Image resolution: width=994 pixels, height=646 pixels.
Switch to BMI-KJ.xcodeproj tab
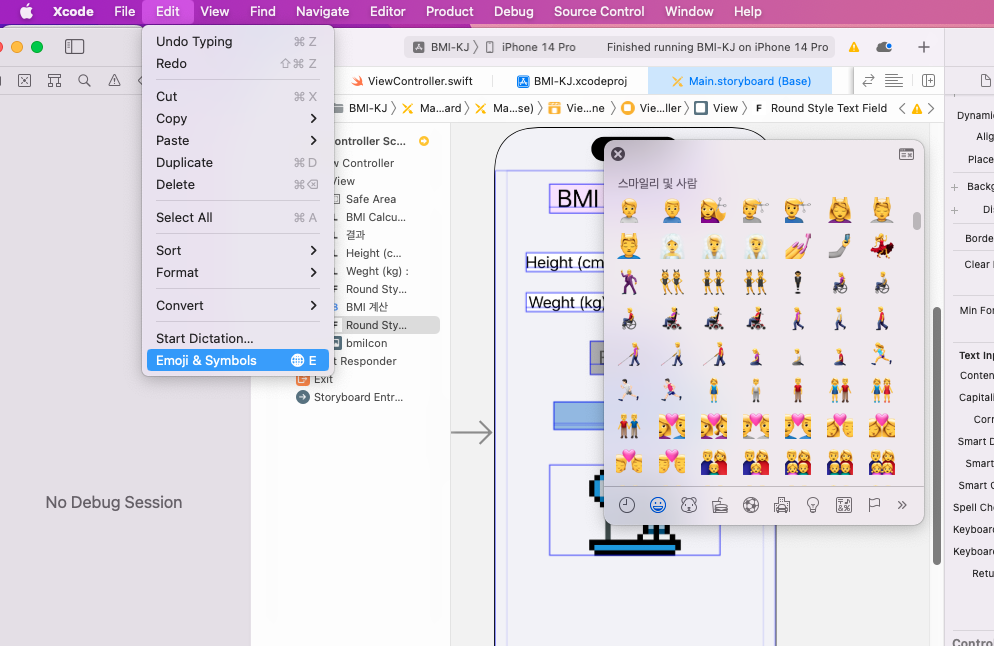[572, 81]
